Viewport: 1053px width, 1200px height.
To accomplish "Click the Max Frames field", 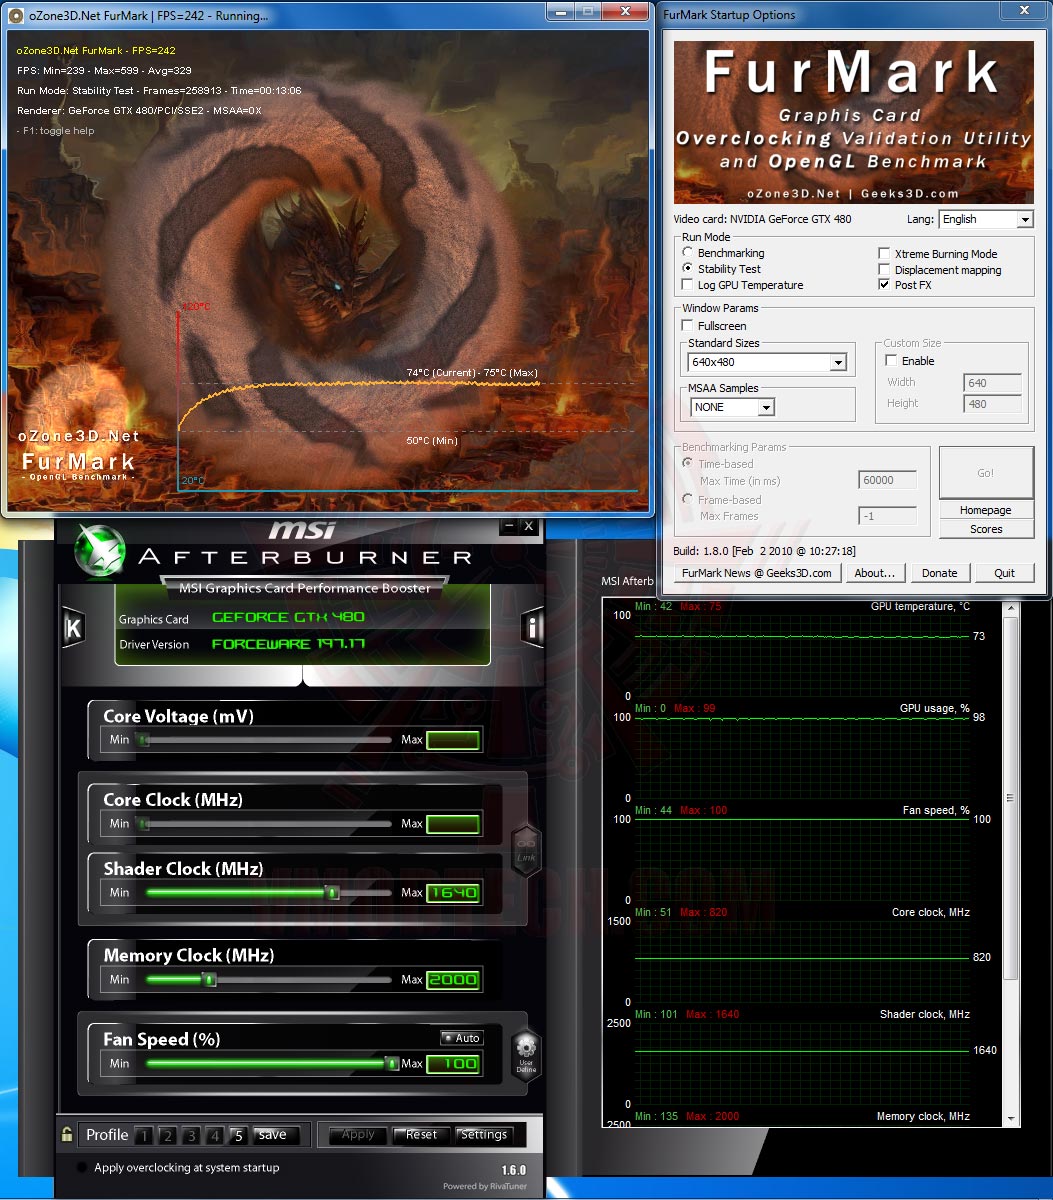I will click(887, 516).
